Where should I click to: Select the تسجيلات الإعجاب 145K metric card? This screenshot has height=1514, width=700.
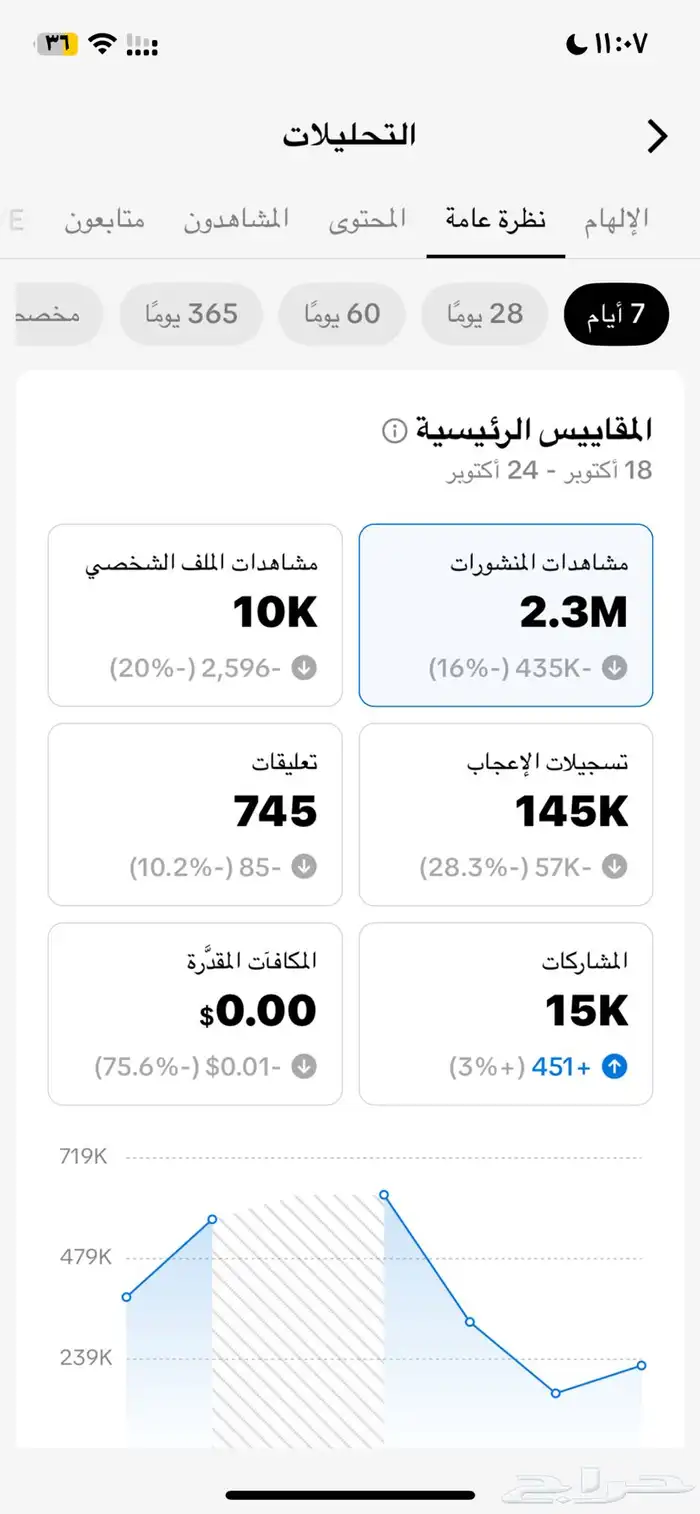click(x=505, y=814)
